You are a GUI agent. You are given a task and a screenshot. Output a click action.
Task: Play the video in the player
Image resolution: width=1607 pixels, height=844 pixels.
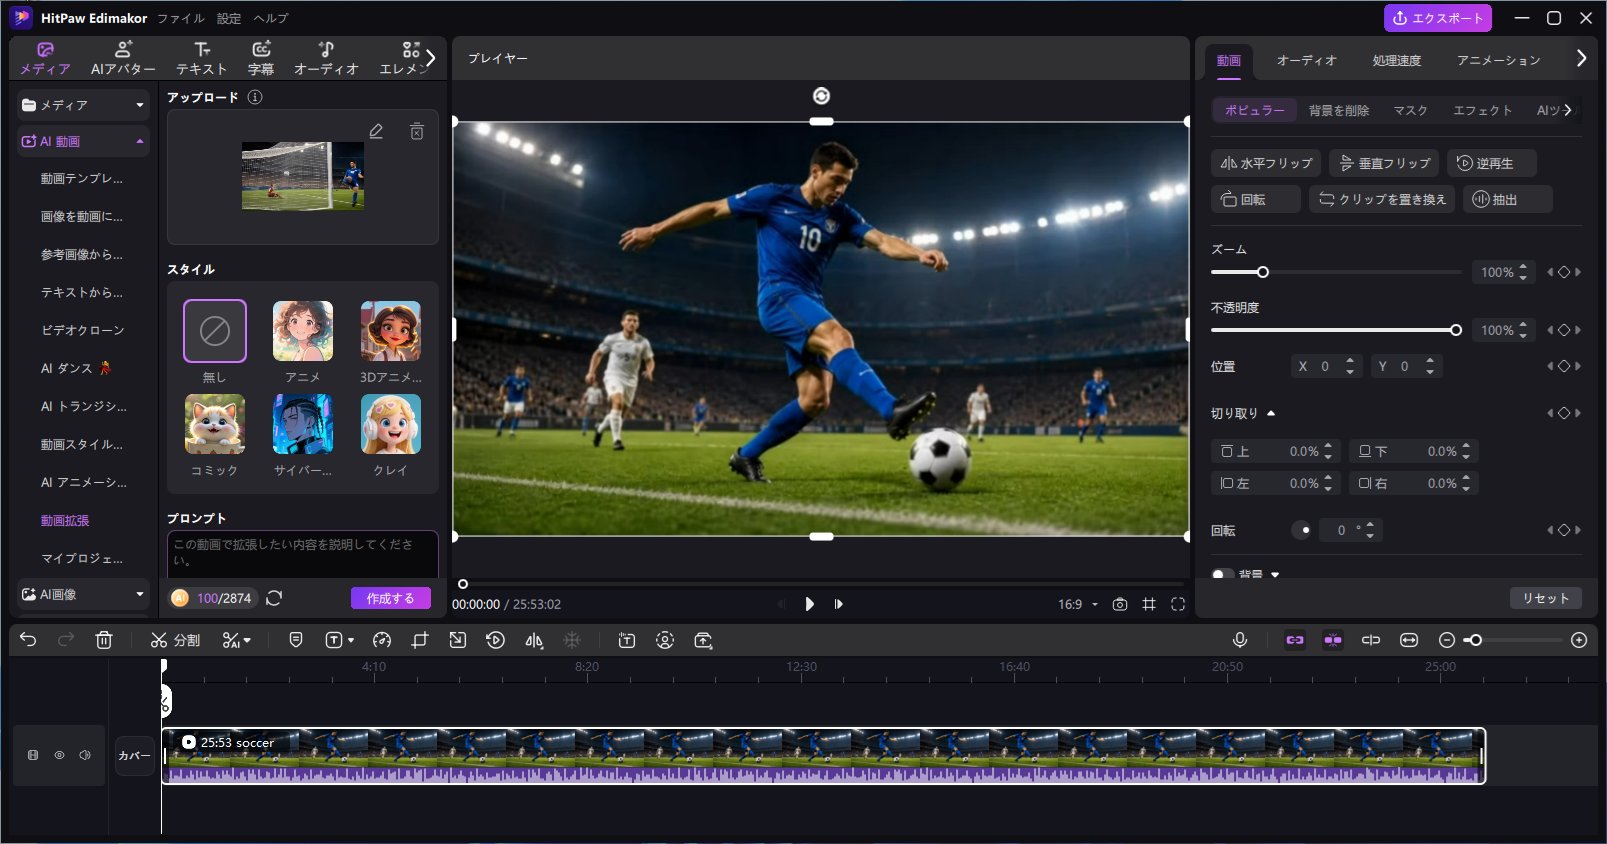coord(809,604)
